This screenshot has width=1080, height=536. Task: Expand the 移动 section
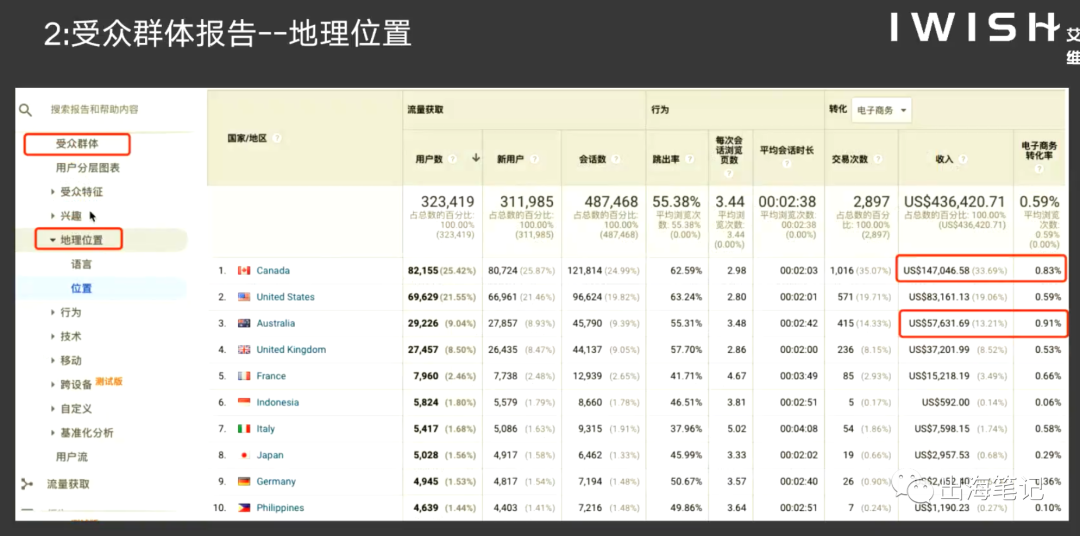pyautogui.click(x=53, y=360)
